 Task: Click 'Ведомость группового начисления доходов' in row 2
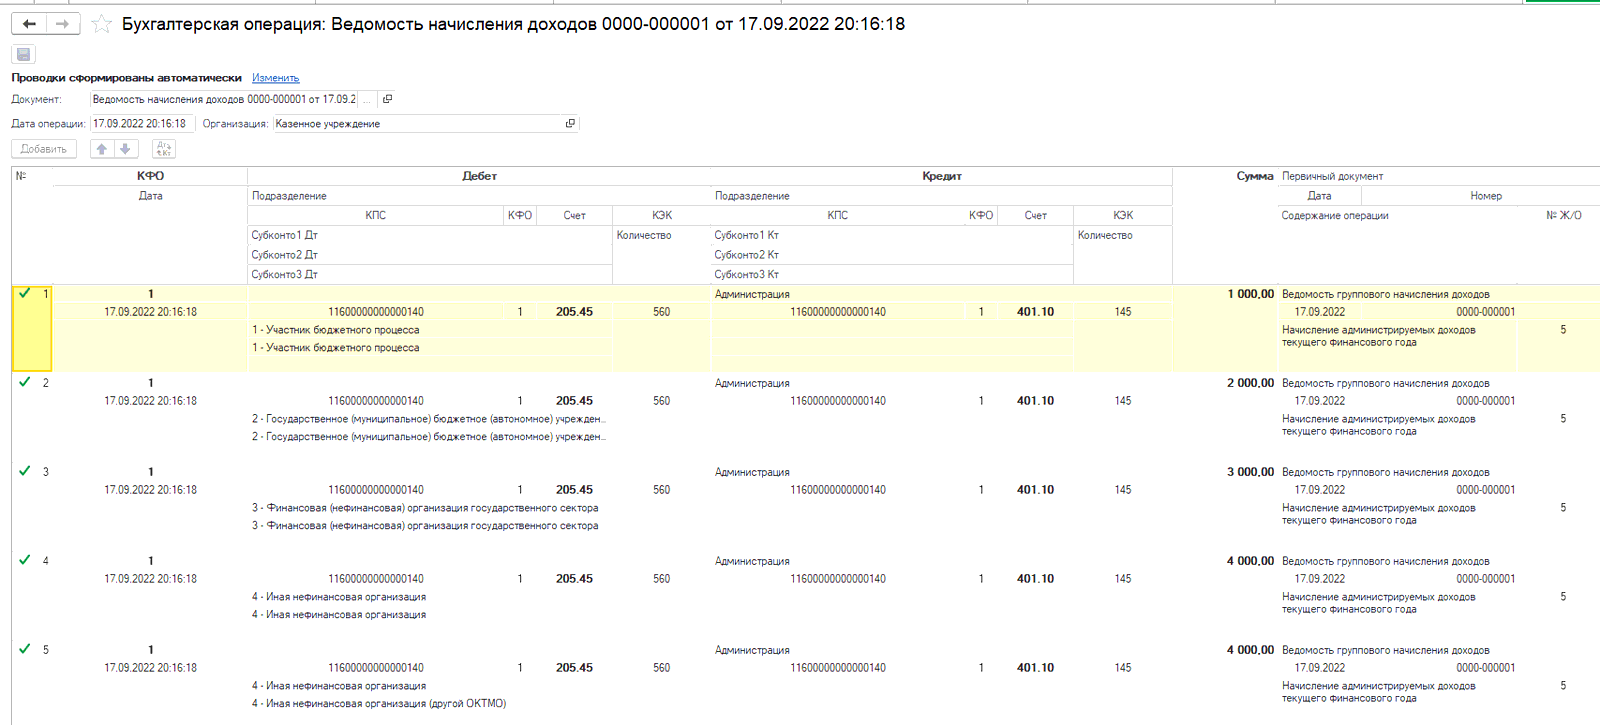click(1385, 384)
